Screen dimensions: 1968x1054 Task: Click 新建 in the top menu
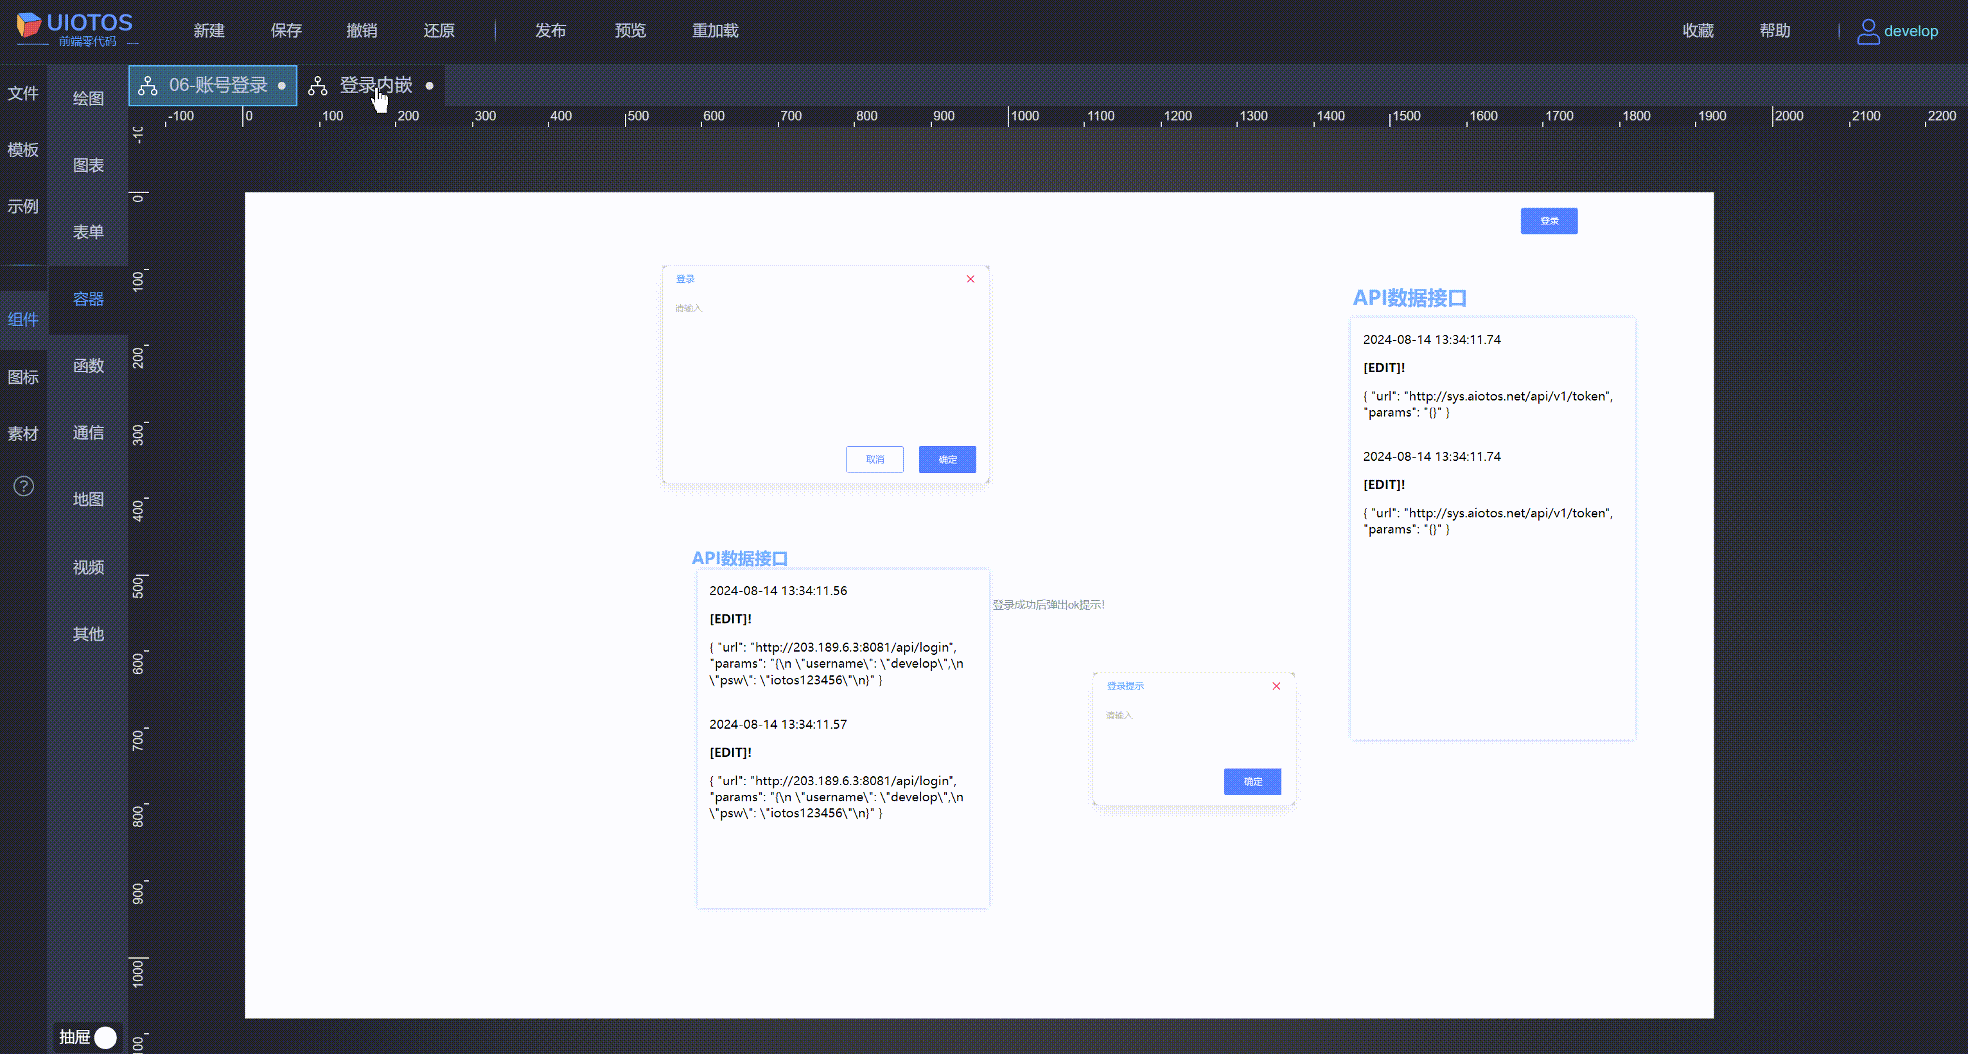pyautogui.click(x=209, y=31)
